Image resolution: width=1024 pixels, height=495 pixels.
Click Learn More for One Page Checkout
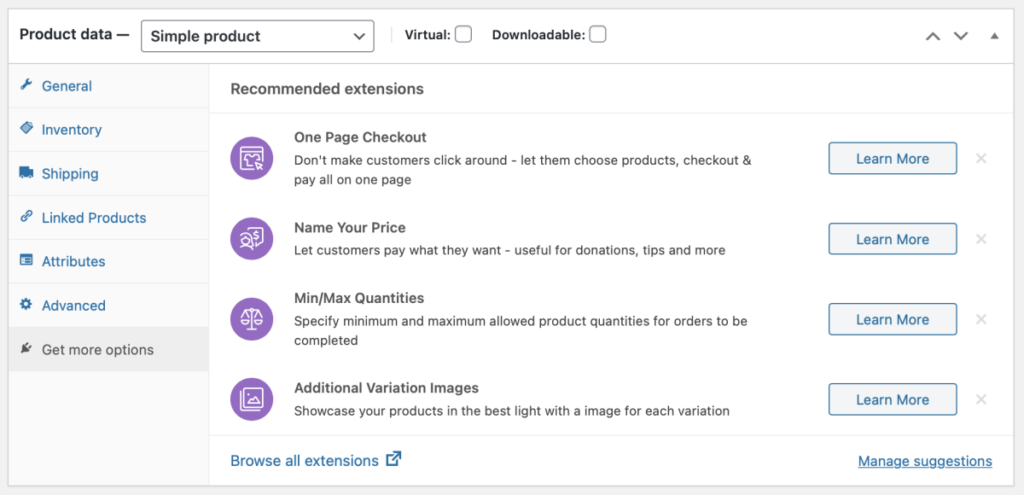click(x=892, y=158)
